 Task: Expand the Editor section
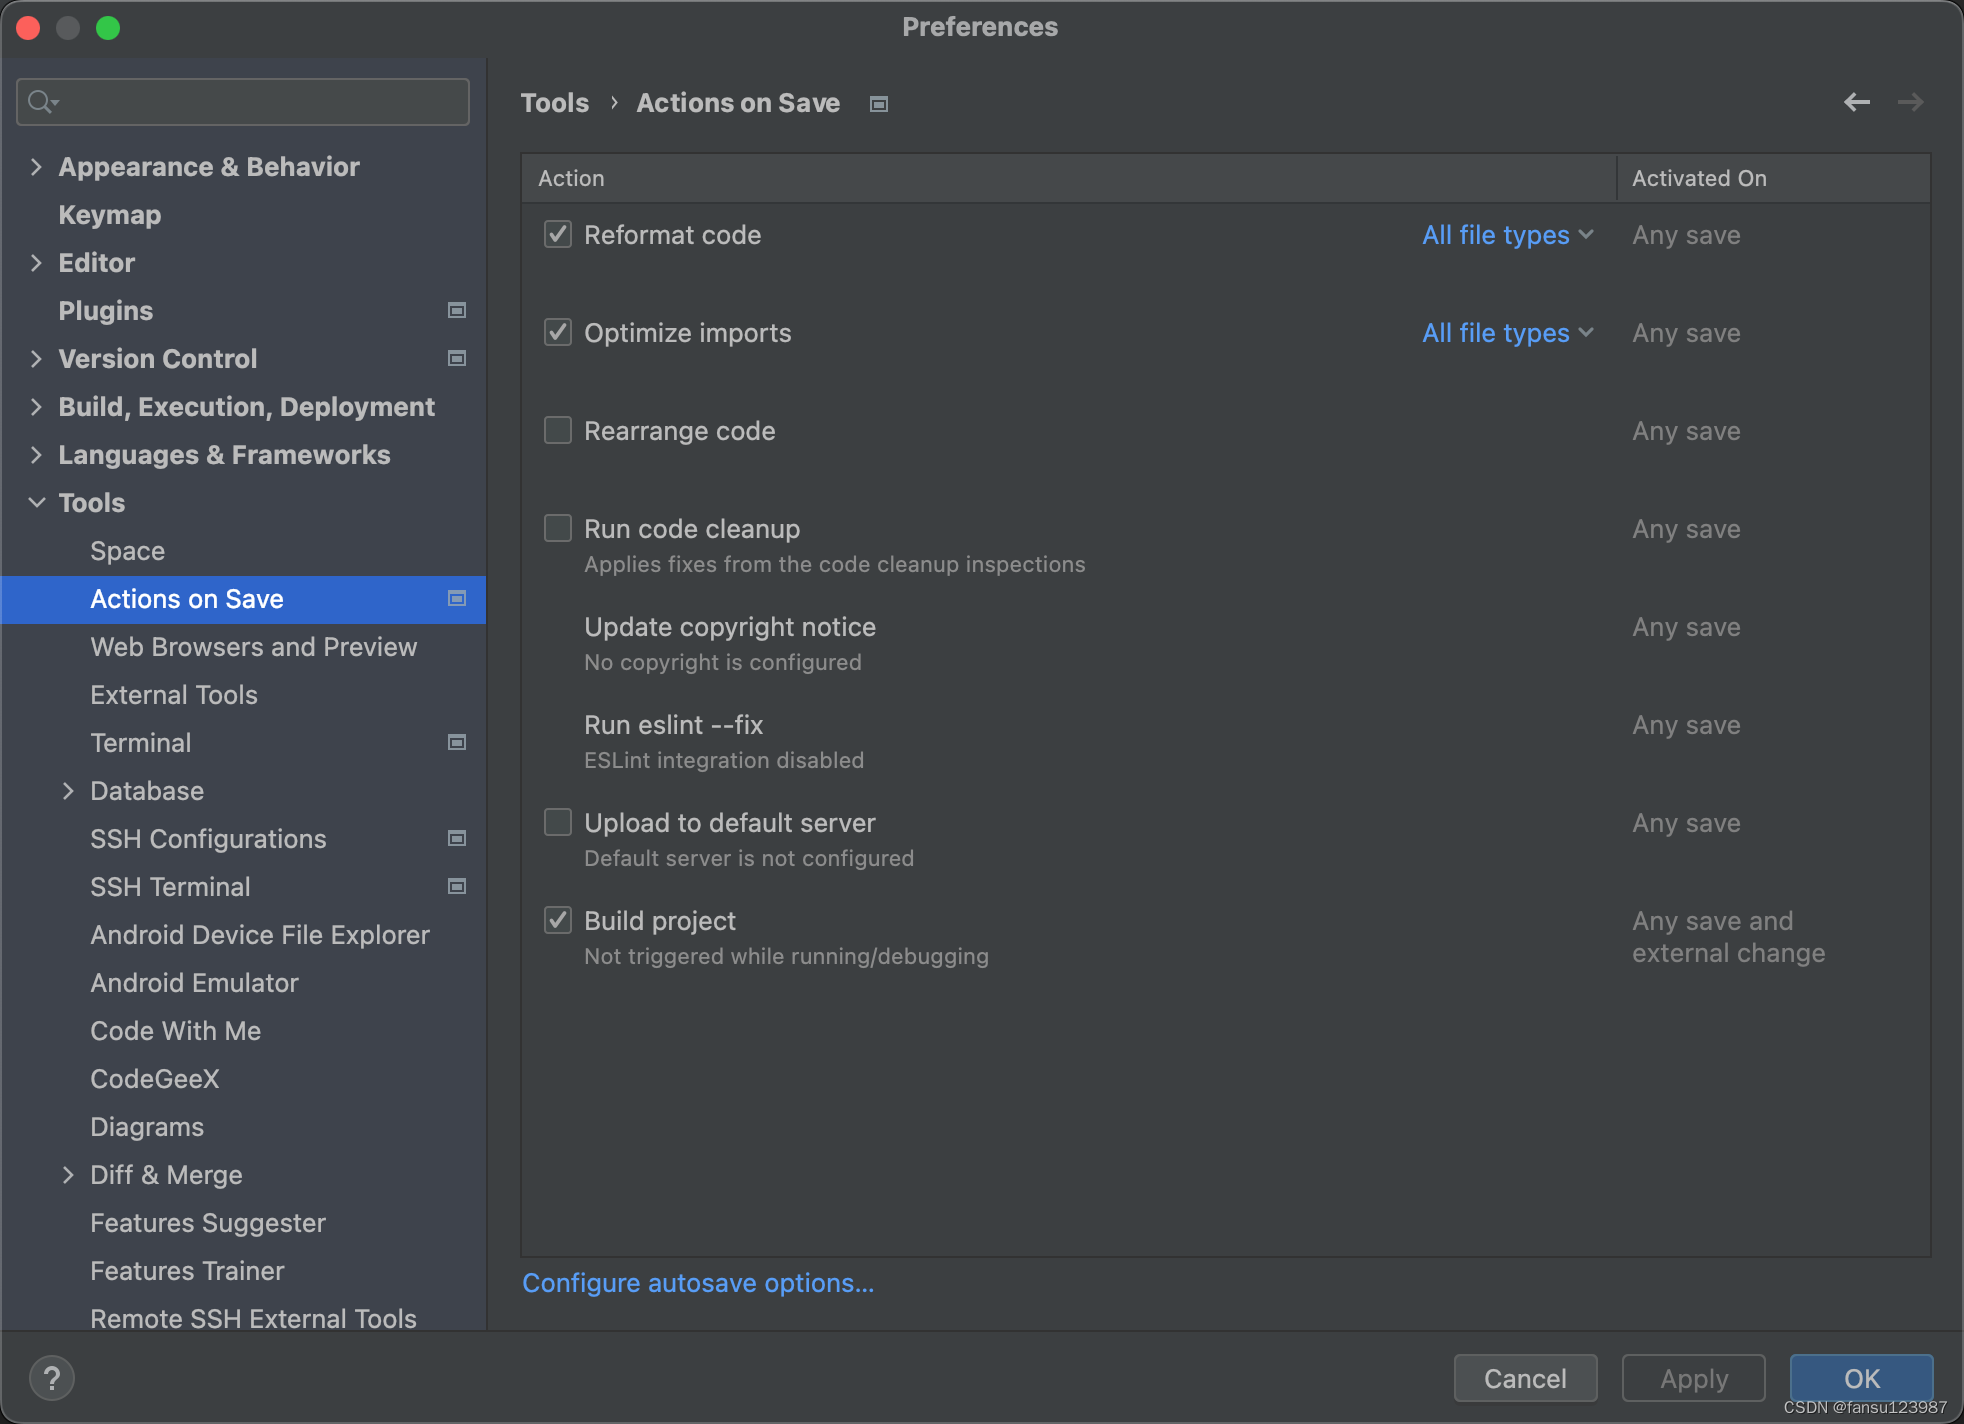tap(36, 262)
